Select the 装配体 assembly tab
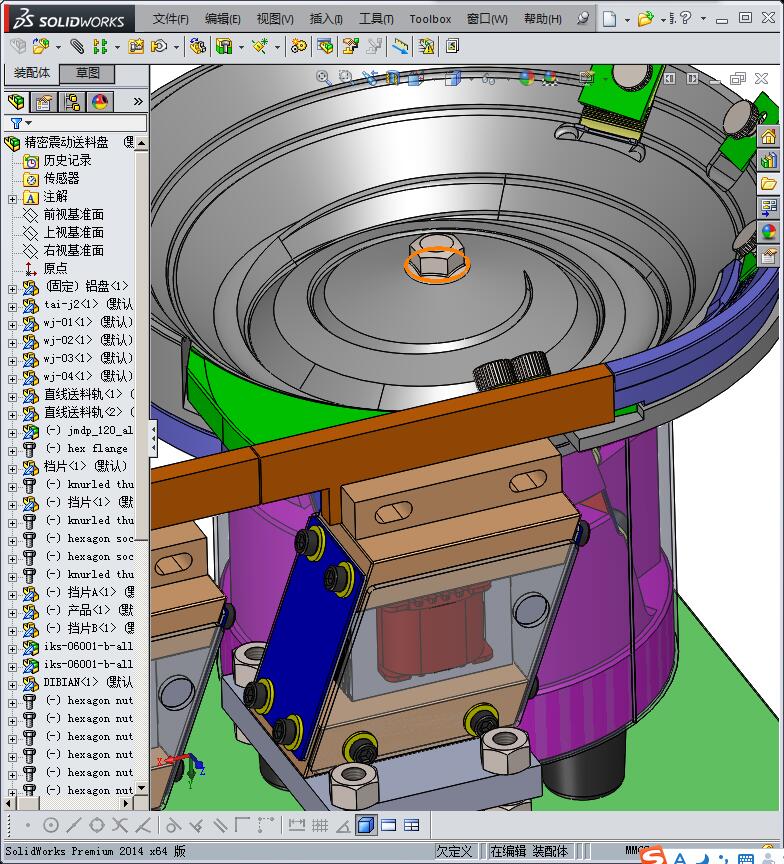Image resolution: width=784 pixels, height=864 pixels. (x=31, y=73)
